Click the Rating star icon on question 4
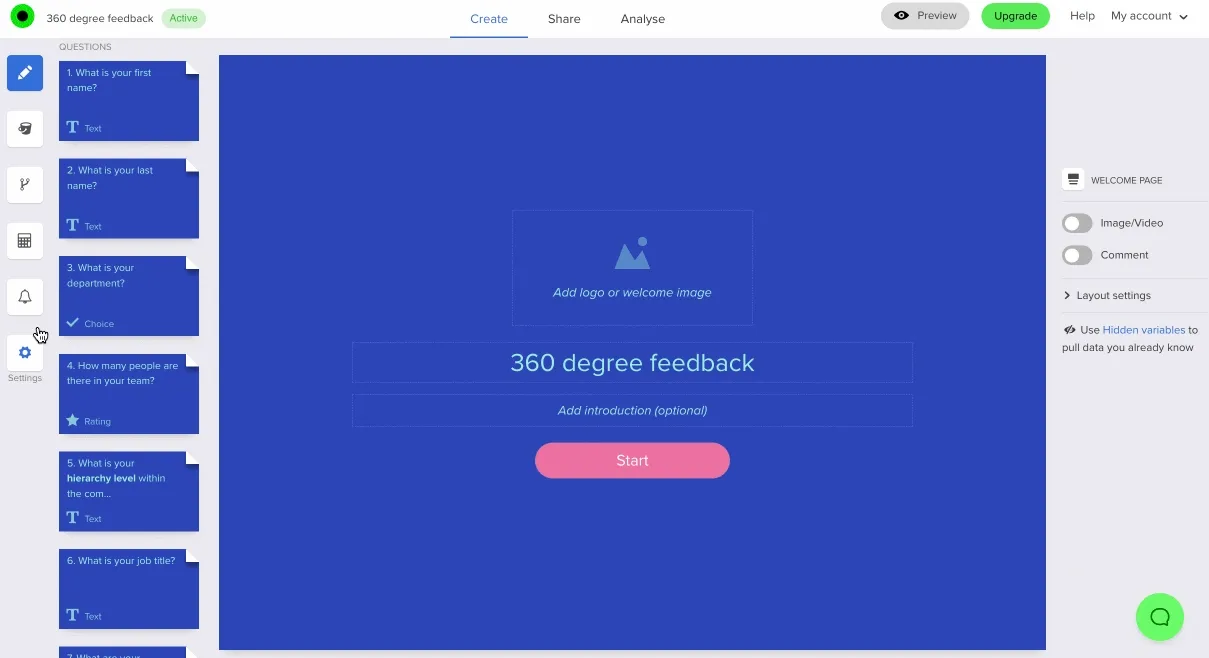The image size is (1209, 658). point(72,421)
